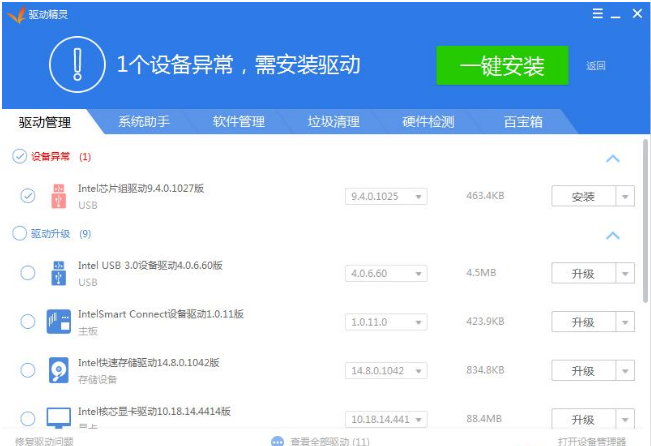Check the Intel USB 3.0设备驱动 checkbox
This screenshot has width=651, height=446.
[27, 273]
